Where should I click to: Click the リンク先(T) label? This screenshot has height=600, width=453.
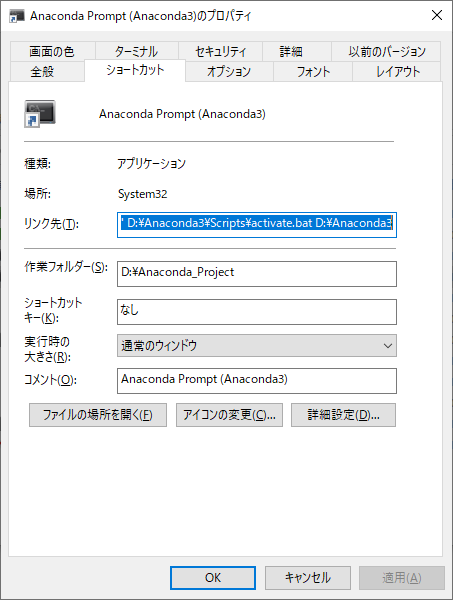[51, 223]
